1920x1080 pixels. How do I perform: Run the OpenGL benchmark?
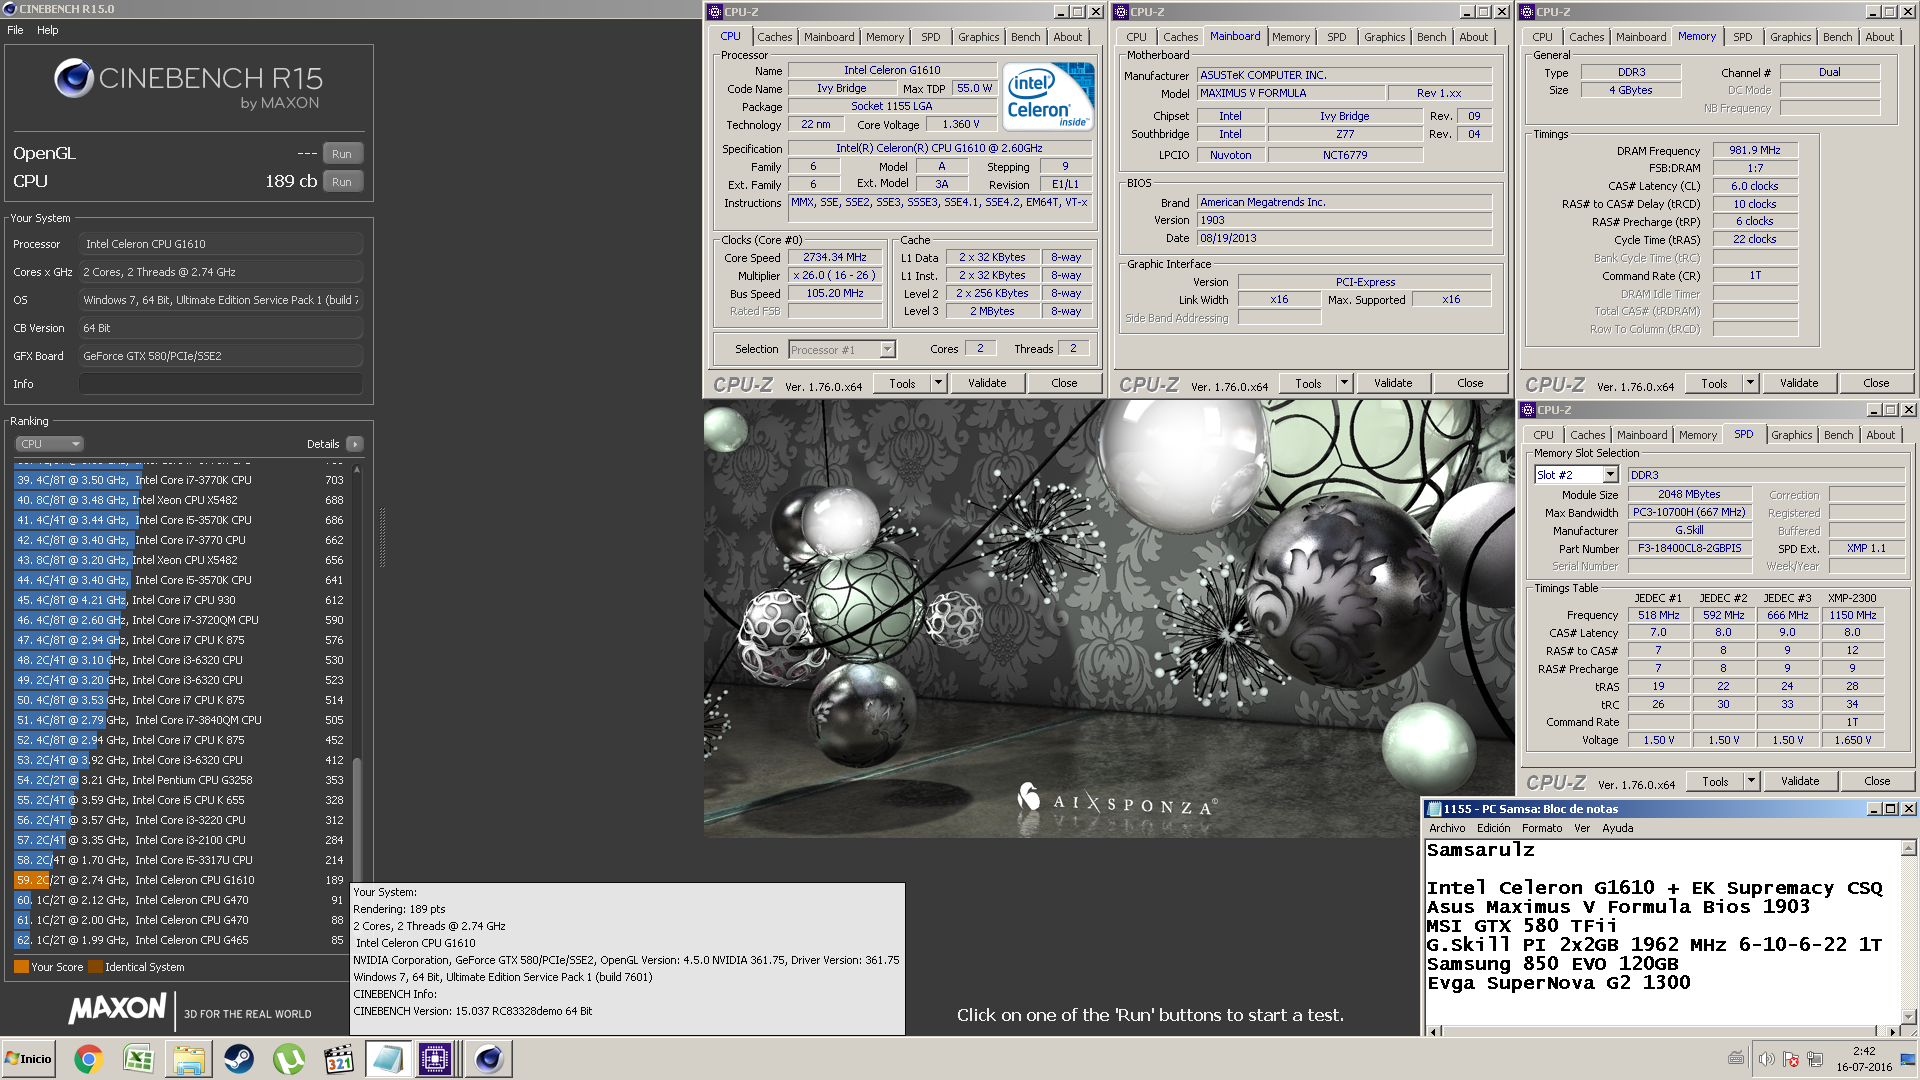[342, 154]
